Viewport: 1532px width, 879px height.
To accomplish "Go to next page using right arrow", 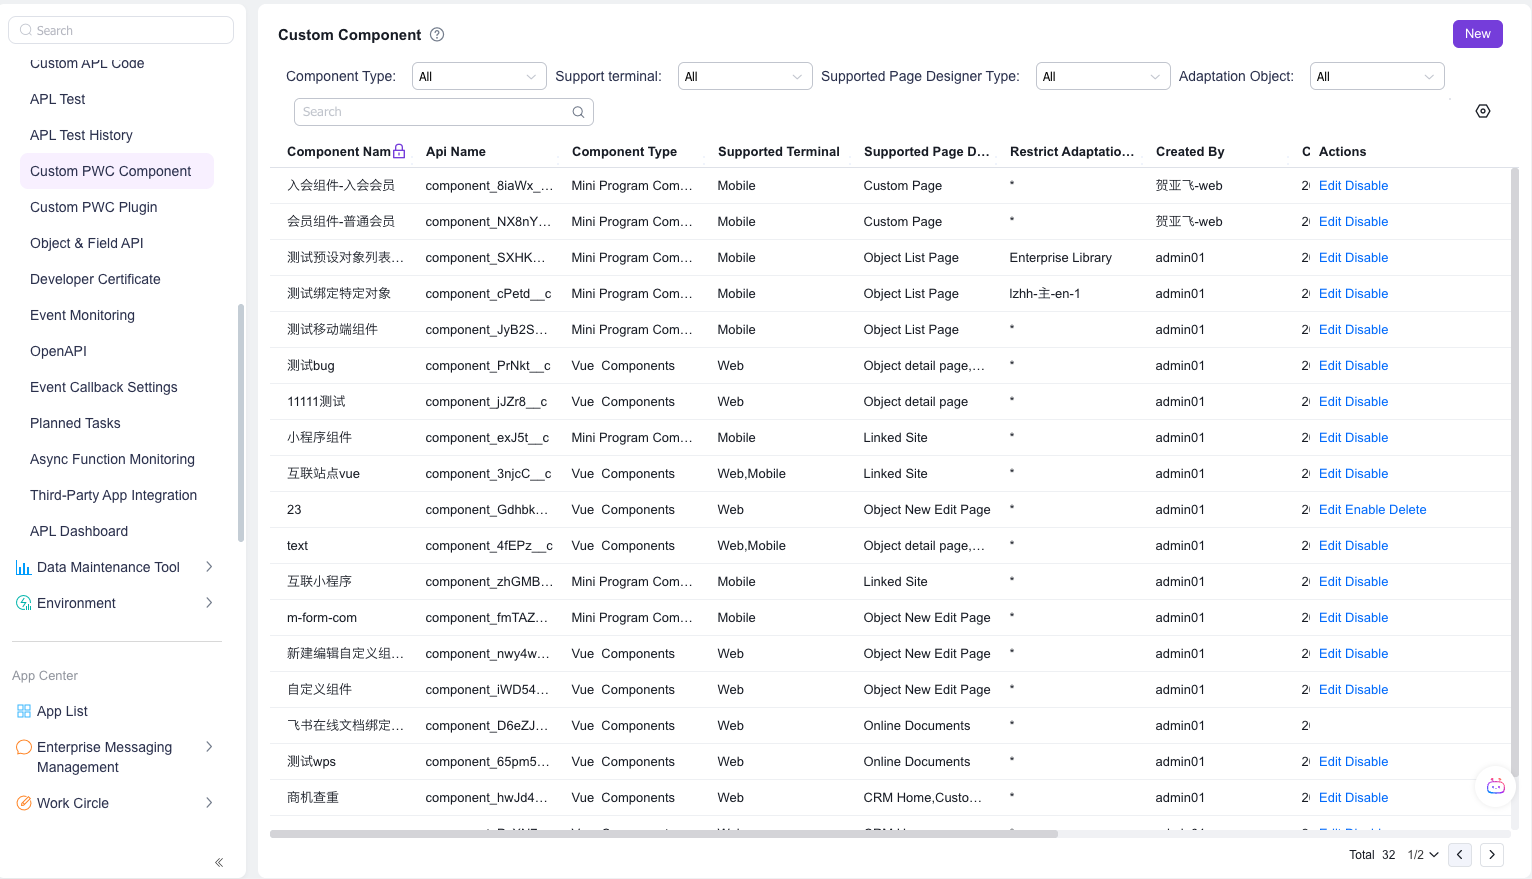I will (1492, 854).
